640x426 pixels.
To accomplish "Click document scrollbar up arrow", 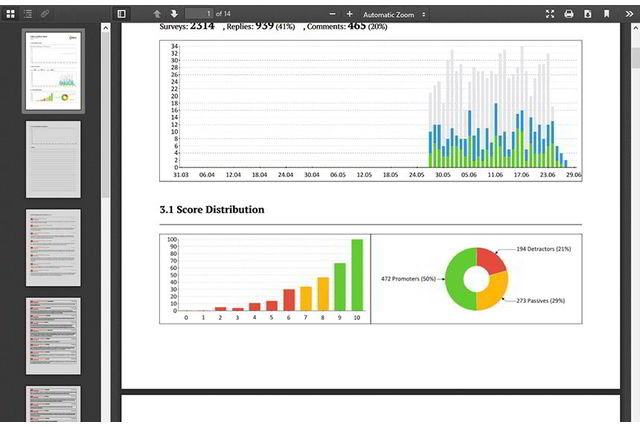I will click(x=636, y=28).
